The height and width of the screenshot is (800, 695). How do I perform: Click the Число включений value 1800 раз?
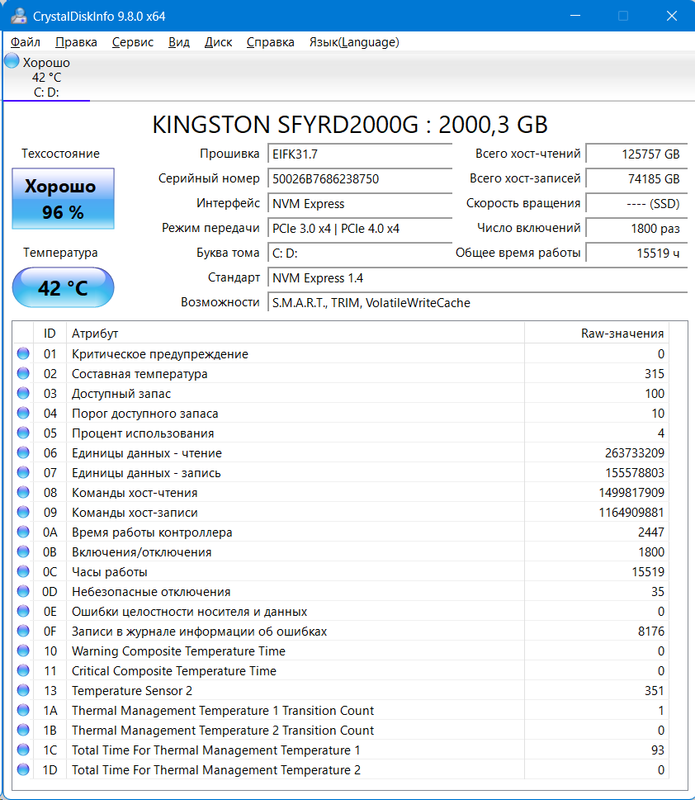(x=636, y=228)
